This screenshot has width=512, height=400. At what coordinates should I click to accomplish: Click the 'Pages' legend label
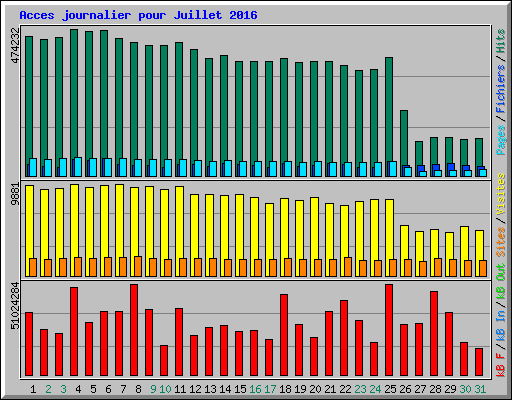tap(501, 140)
